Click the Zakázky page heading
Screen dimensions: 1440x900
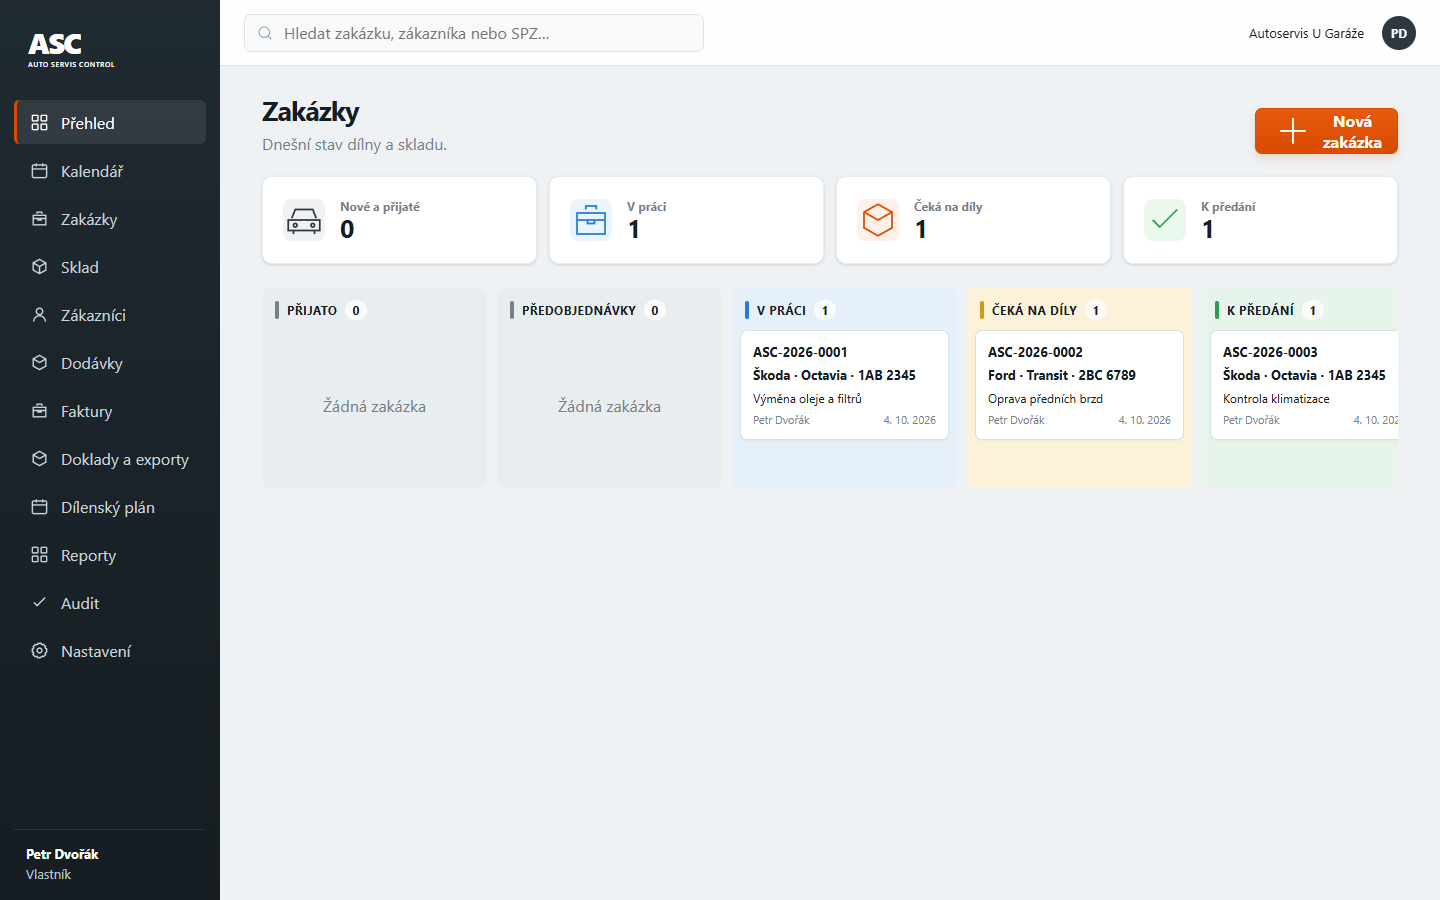click(x=311, y=112)
